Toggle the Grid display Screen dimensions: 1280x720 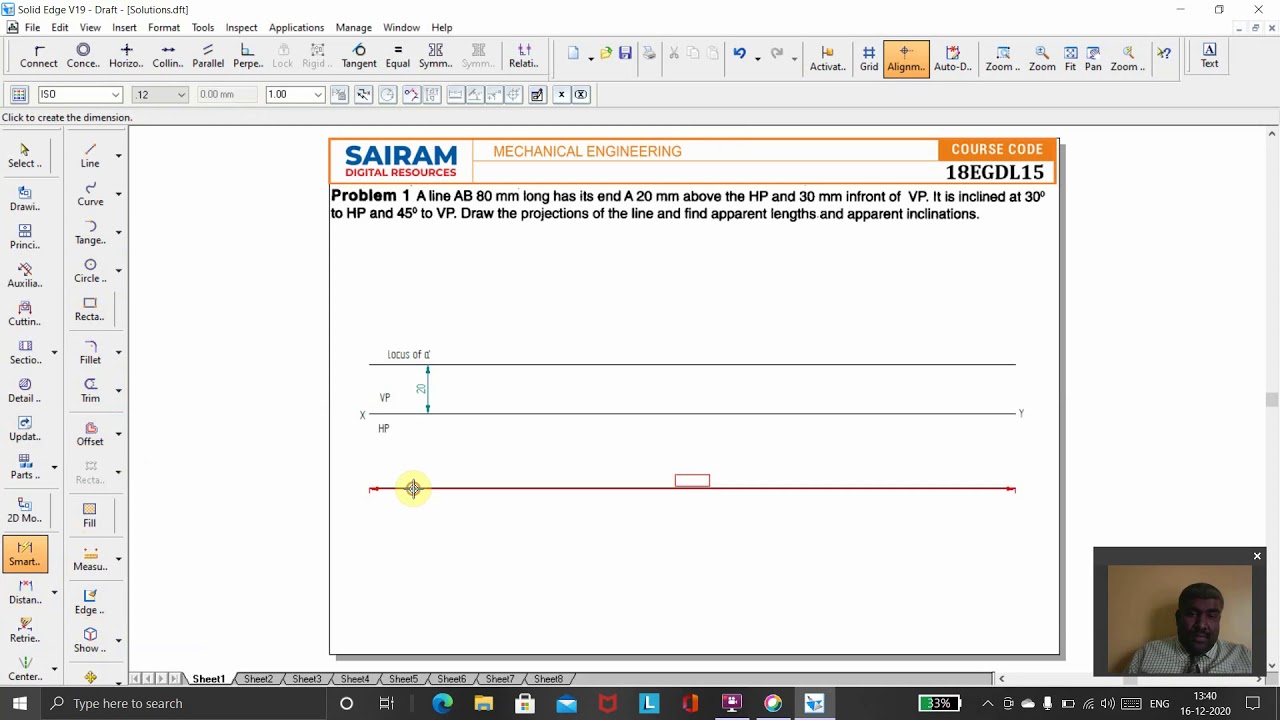pyautogui.click(x=869, y=58)
